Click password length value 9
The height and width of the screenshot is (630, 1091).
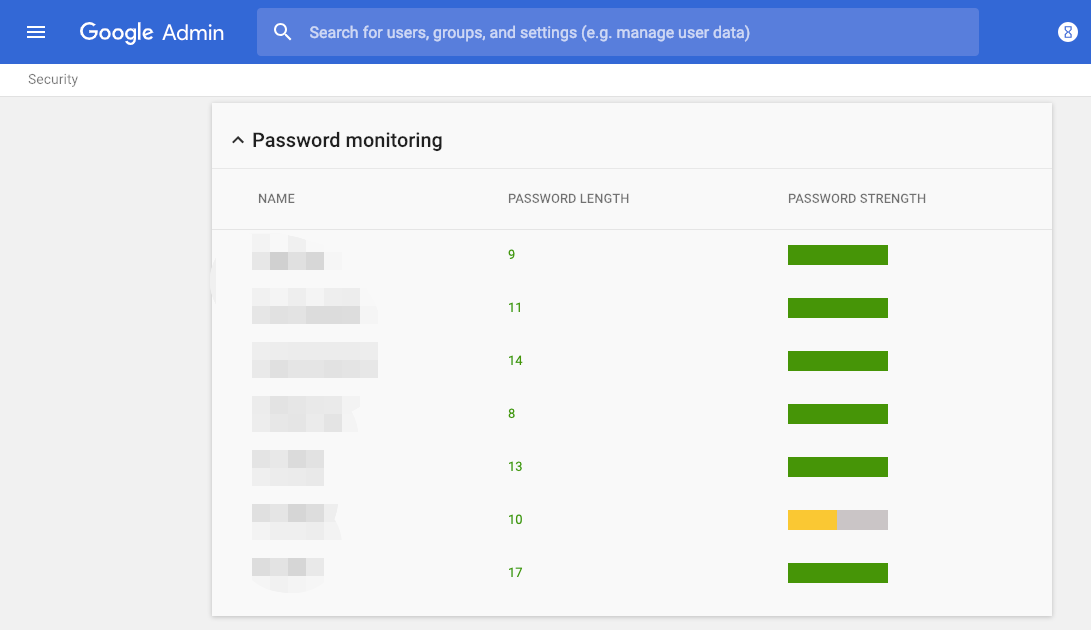pyautogui.click(x=511, y=255)
